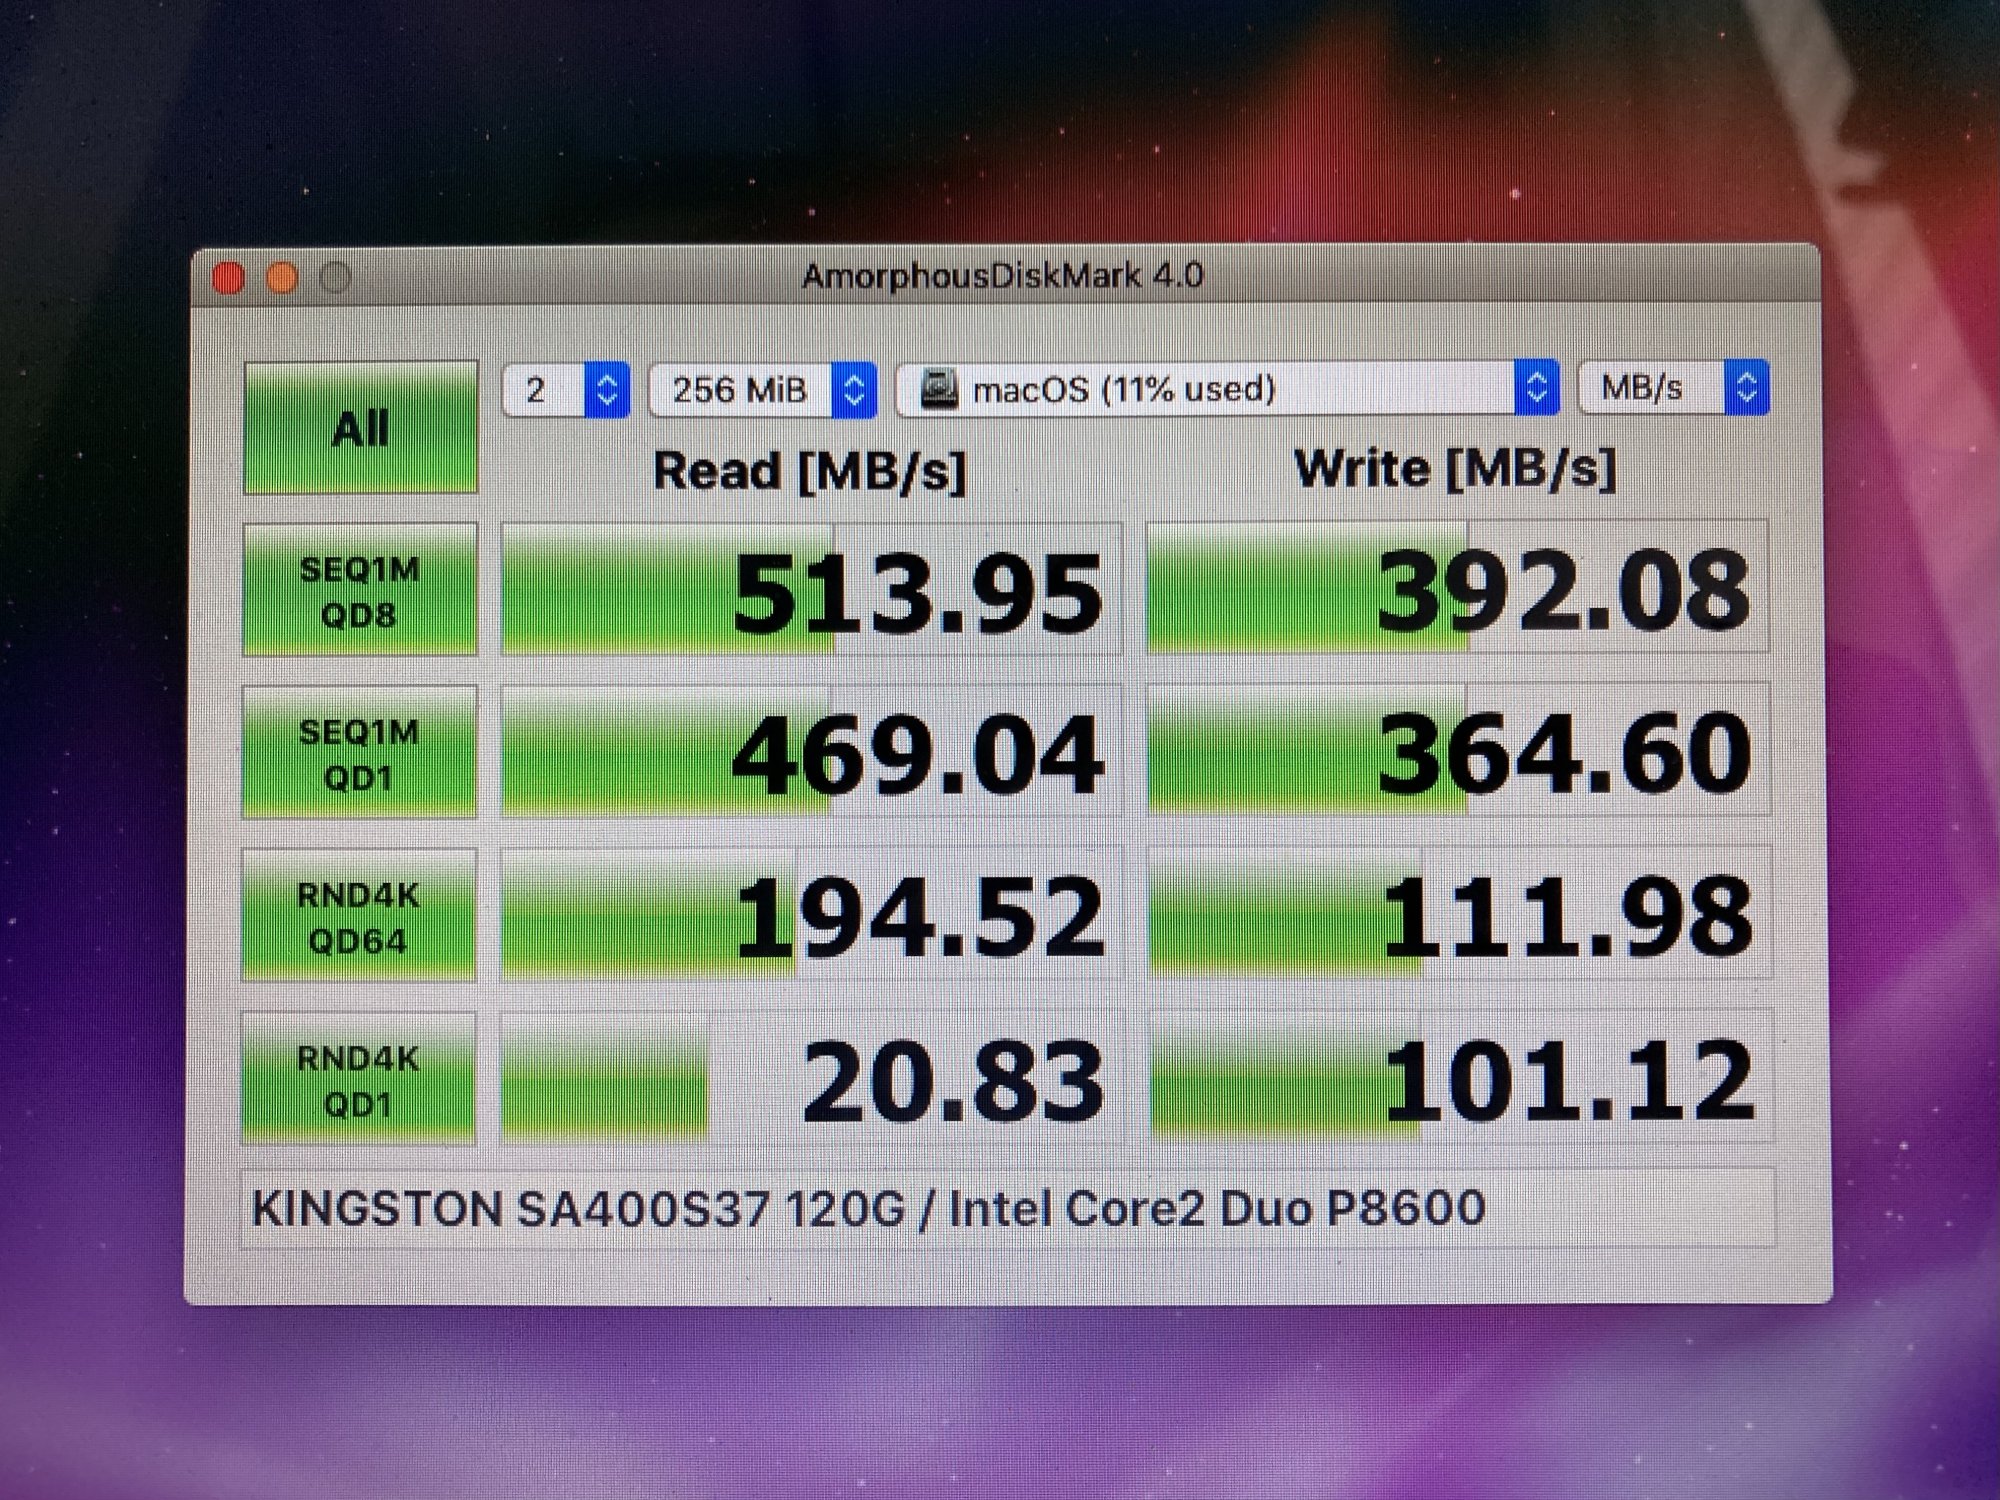Open the MB/s unit dropdown

pos(1673,387)
